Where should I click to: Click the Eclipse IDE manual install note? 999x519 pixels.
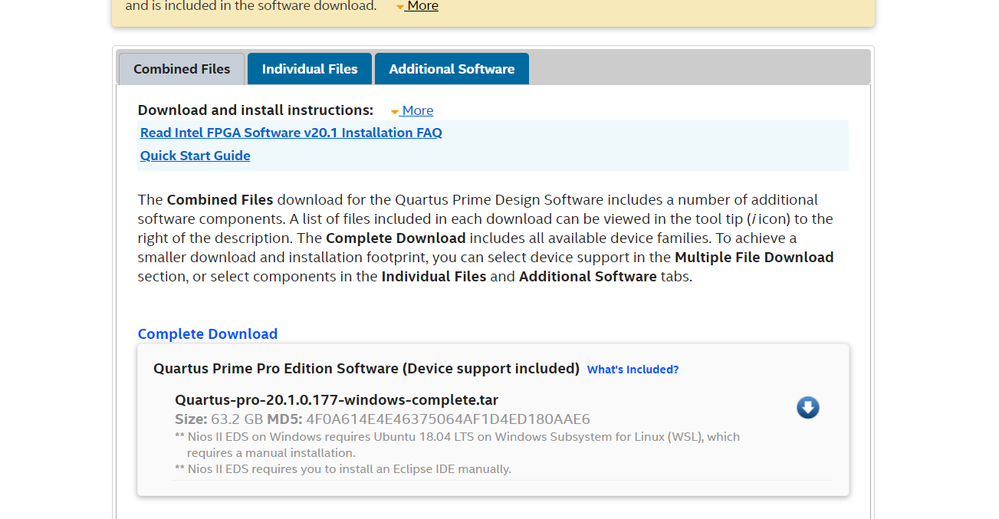(343, 469)
